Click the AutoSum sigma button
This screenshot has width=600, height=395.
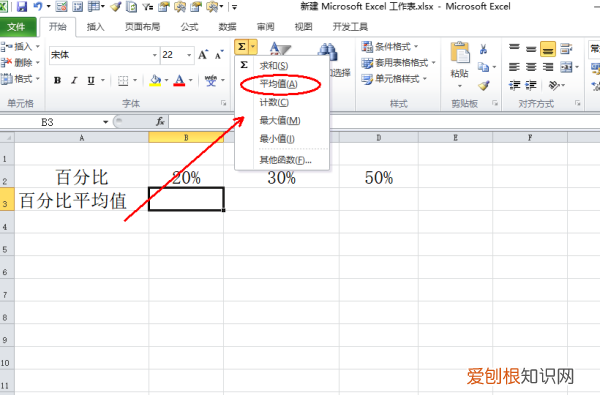(241, 47)
